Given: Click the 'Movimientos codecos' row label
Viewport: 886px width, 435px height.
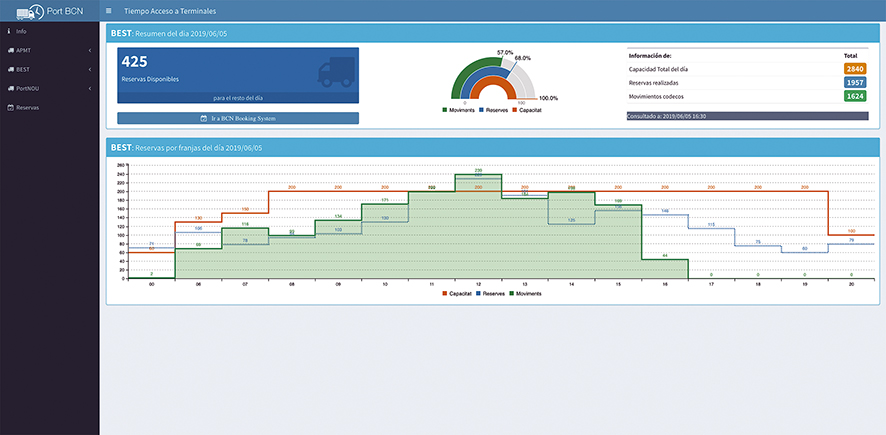Looking at the screenshot, I should point(655,97).
